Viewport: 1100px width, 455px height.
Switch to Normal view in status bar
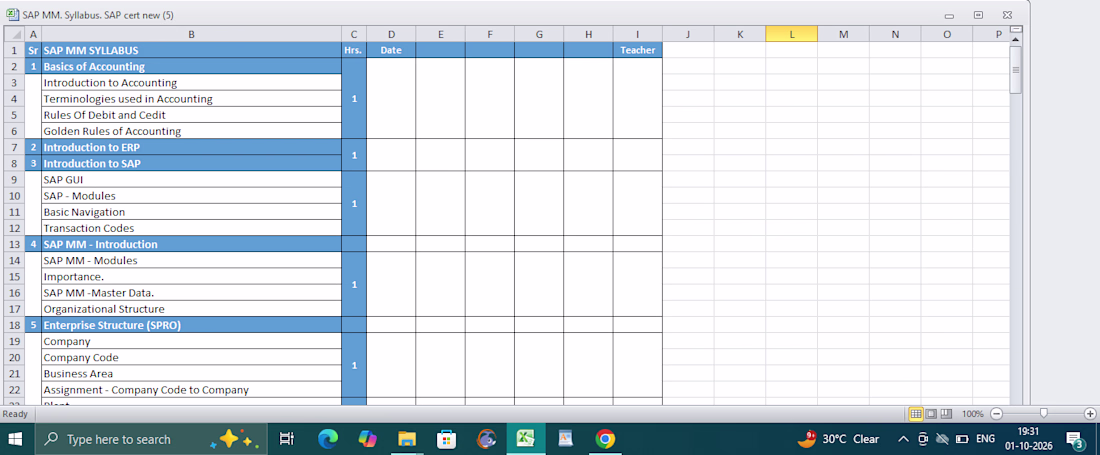(915, 414)
